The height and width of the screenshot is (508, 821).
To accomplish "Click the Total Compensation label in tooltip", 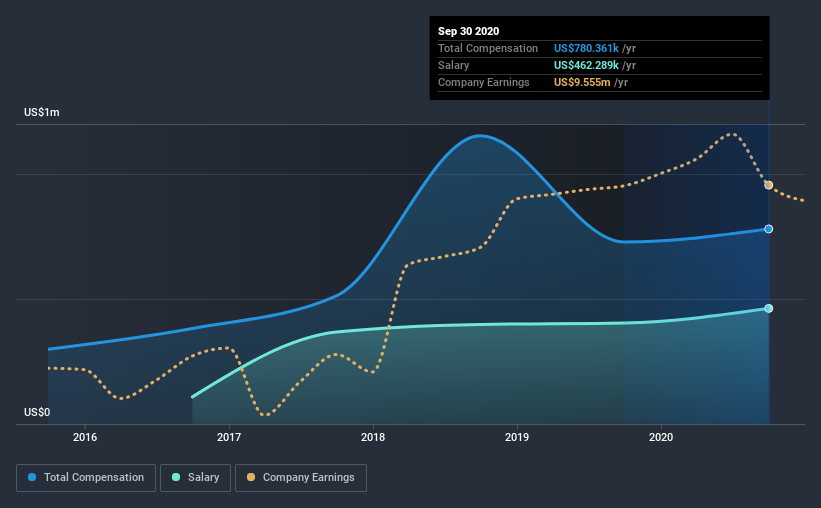I will [x=487, y=48].
